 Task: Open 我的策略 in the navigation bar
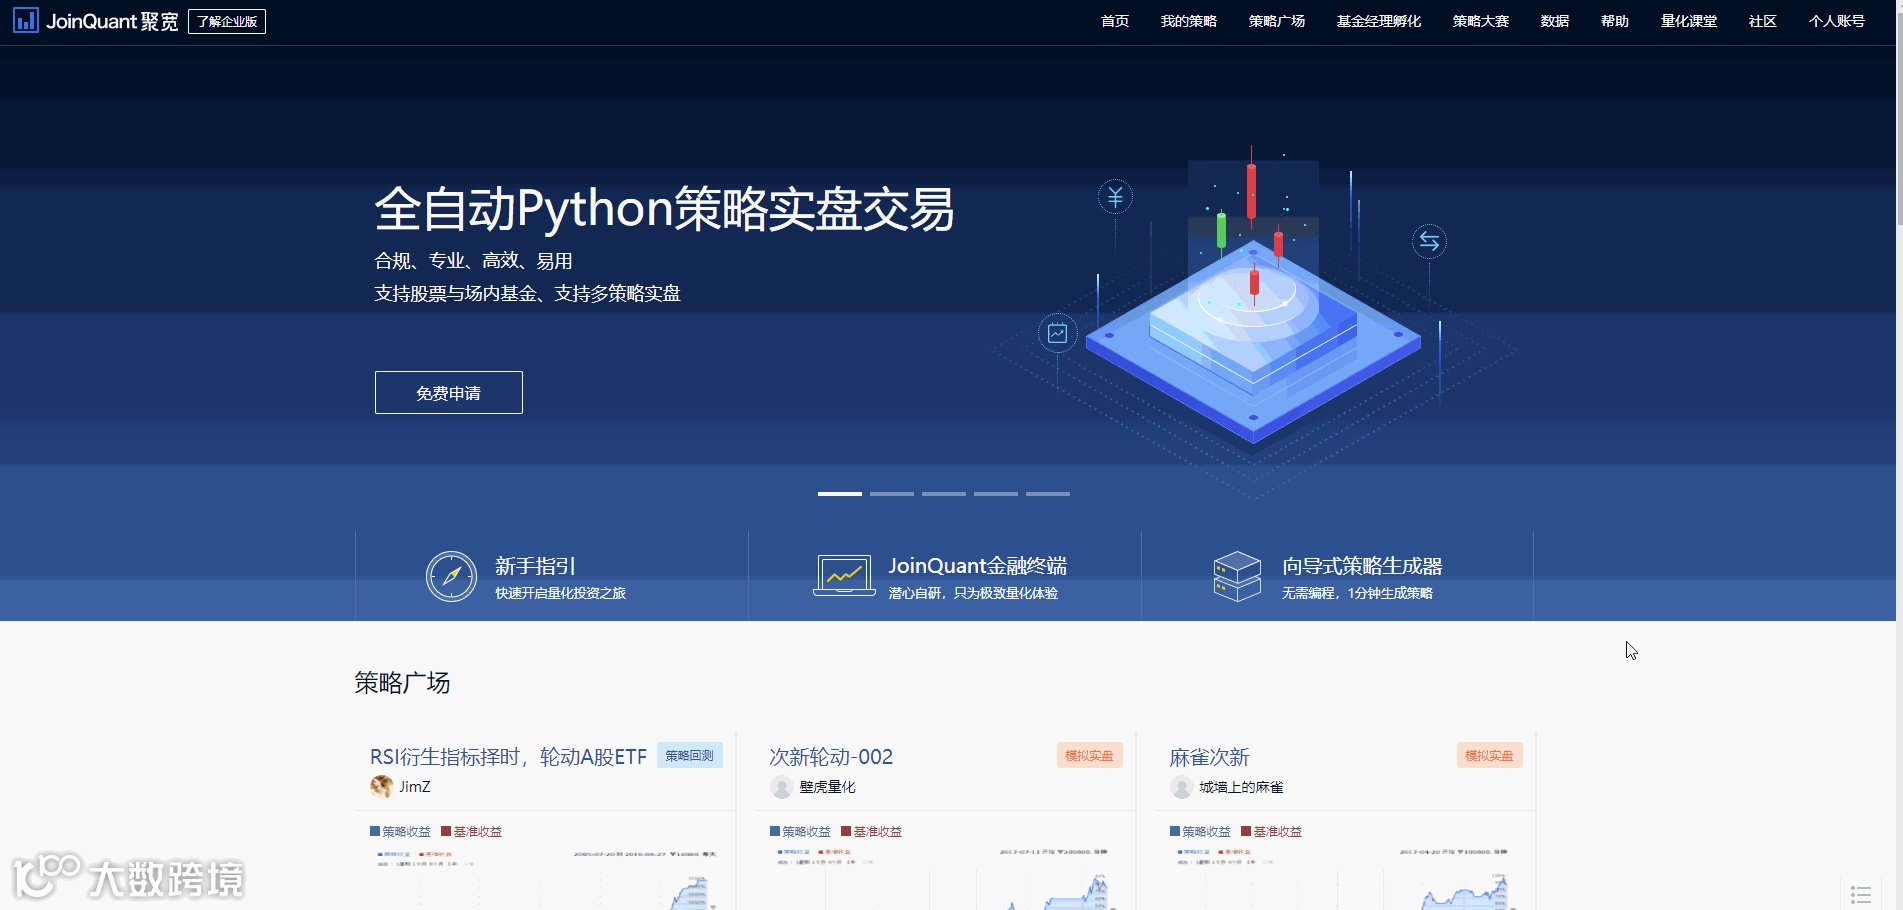pyautogui.click(x=1189, y=21)
